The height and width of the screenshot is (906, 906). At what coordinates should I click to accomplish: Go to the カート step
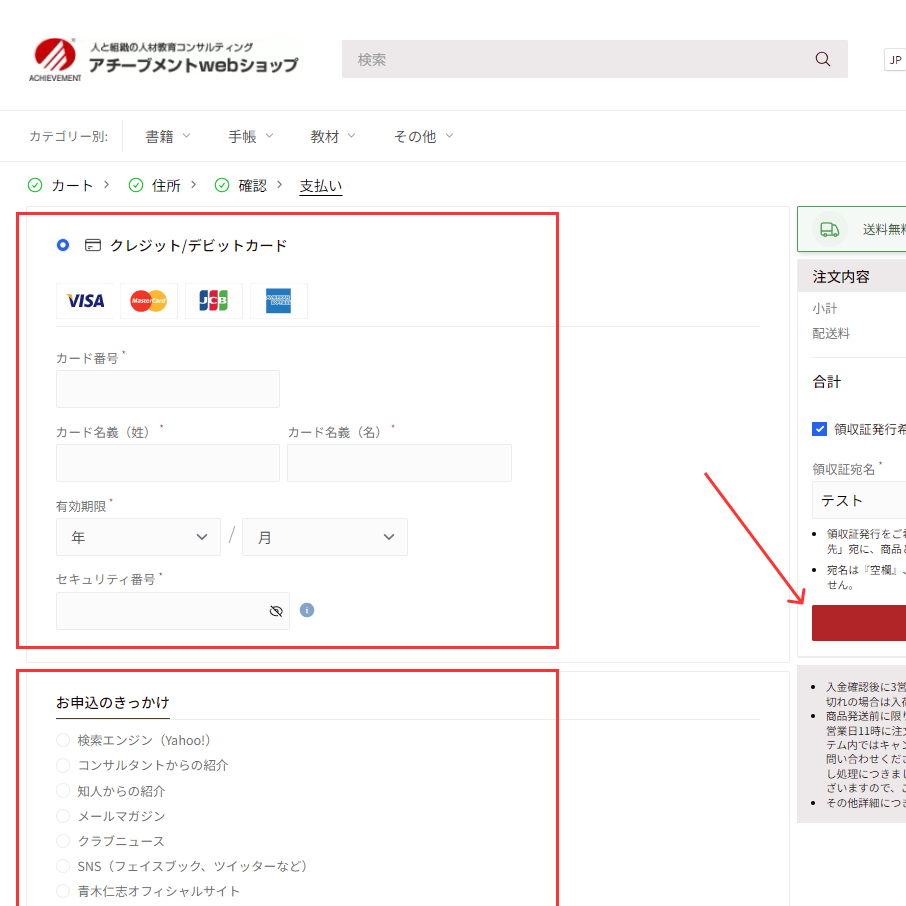point(72,185)
